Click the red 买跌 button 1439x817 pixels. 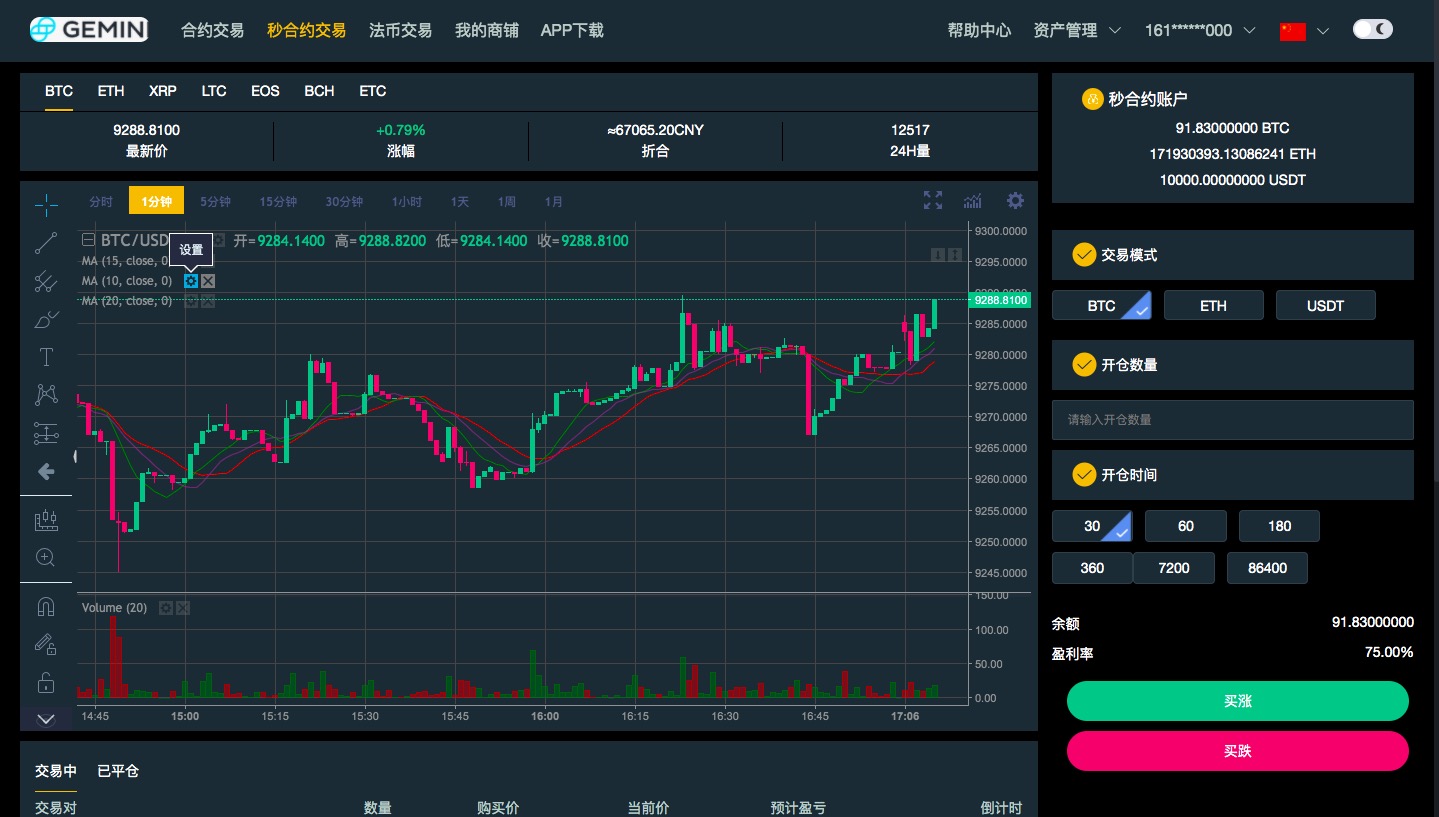pos(1238,751)
